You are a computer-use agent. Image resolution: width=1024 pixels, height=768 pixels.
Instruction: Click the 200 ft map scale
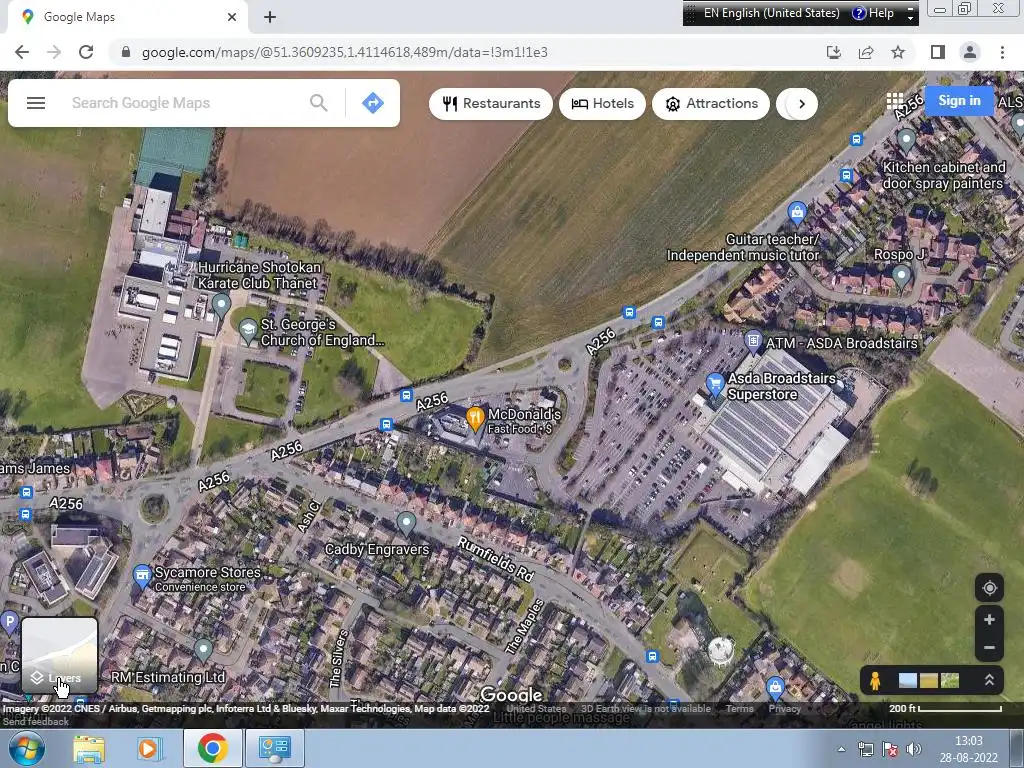[x=945, y=709]
